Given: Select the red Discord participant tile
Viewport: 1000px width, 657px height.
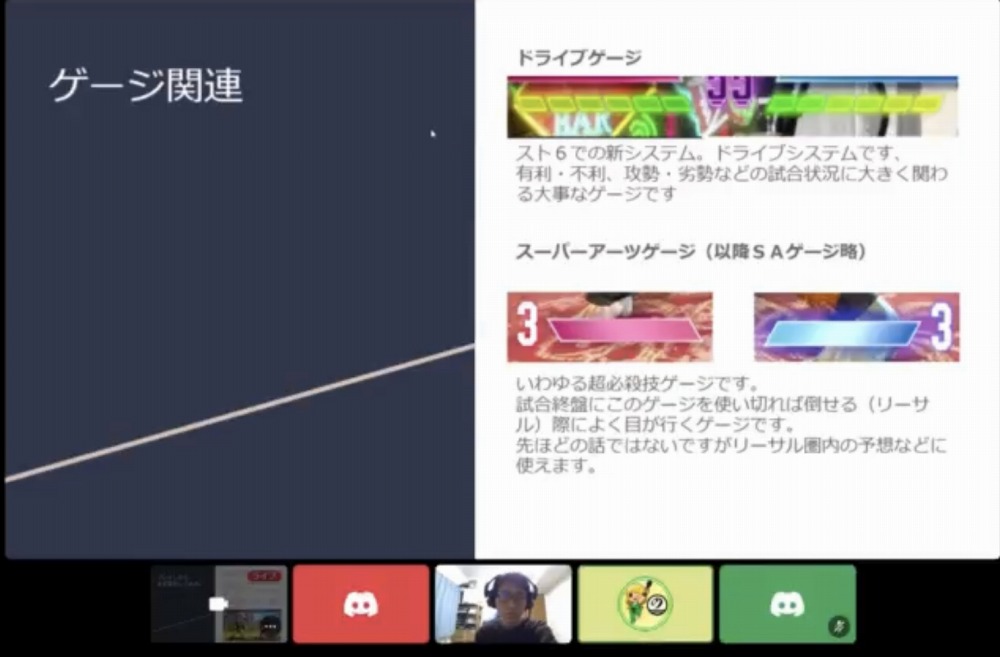Looking at the screenshot, I should coord(361,604).
